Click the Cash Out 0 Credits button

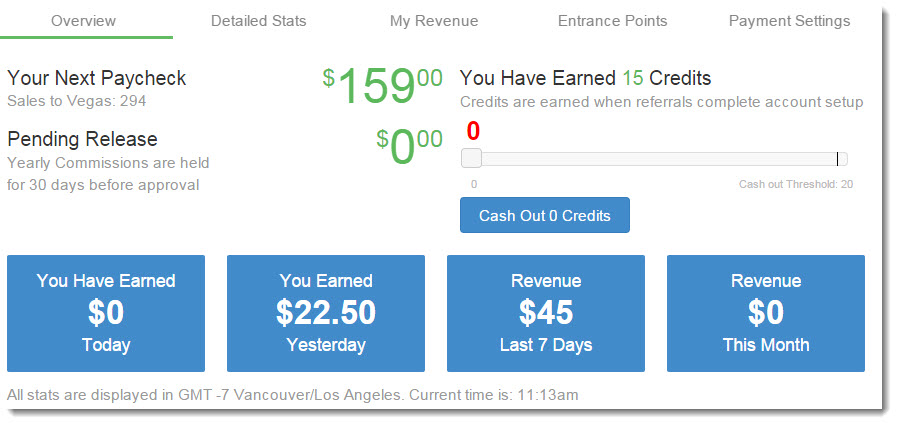coord(545,215)
